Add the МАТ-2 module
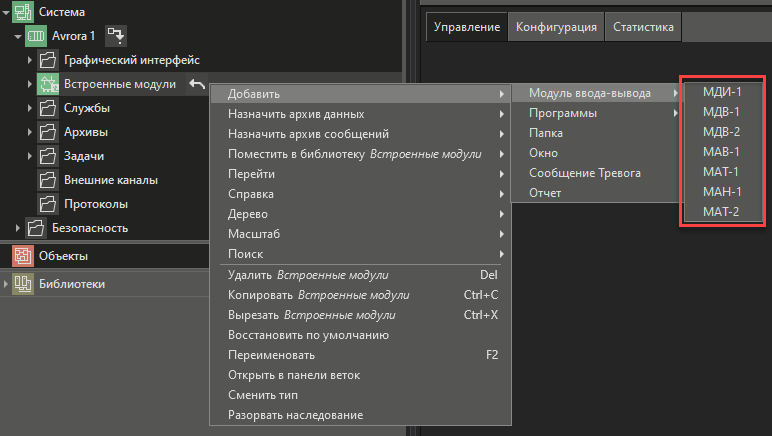 coord(723,212)
